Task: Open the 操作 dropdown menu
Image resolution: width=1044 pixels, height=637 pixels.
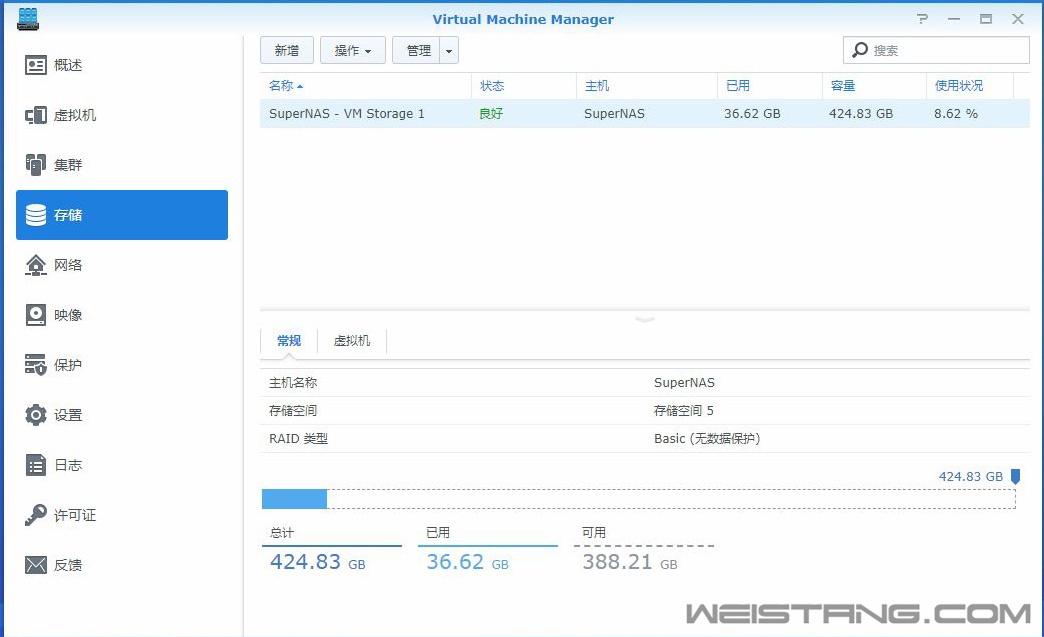Action: [x=352, y=49]
